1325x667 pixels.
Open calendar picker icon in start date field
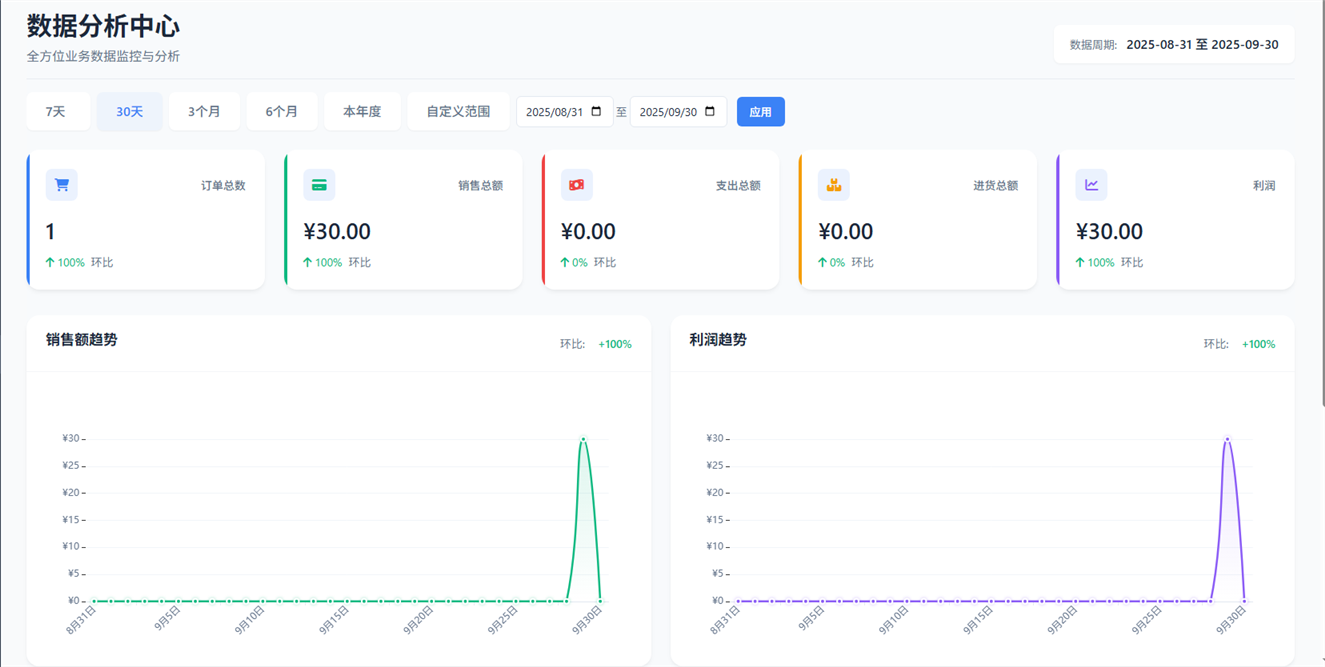pos(597,112)
